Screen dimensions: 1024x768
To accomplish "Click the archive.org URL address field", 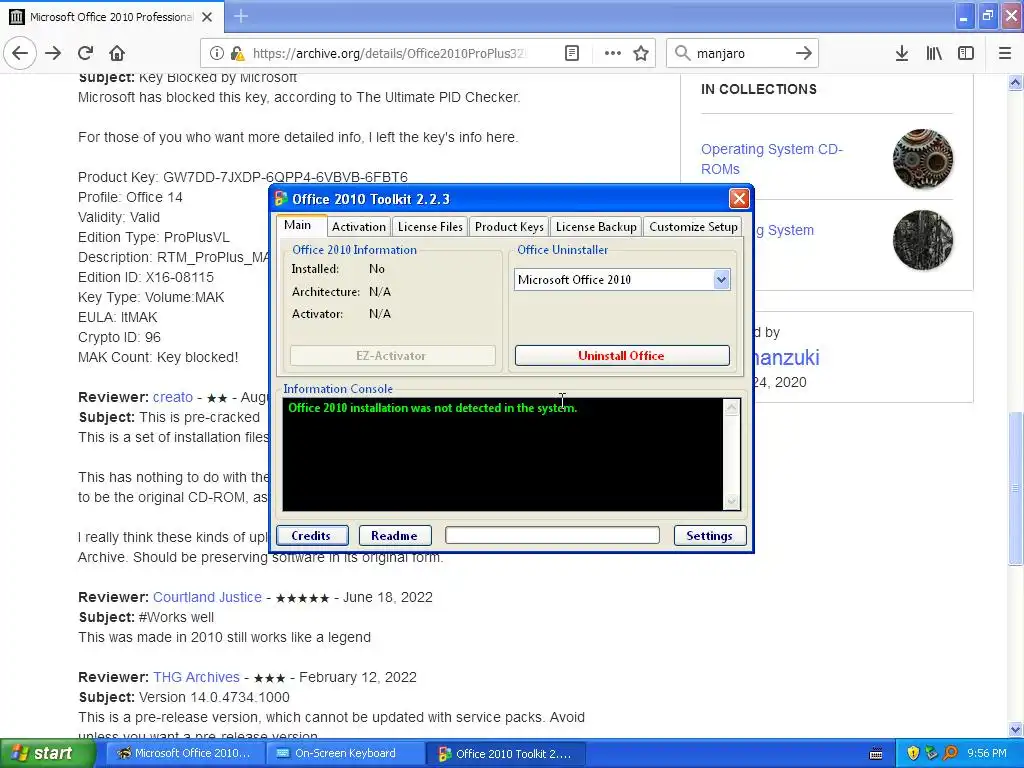I will pos(390,54).
